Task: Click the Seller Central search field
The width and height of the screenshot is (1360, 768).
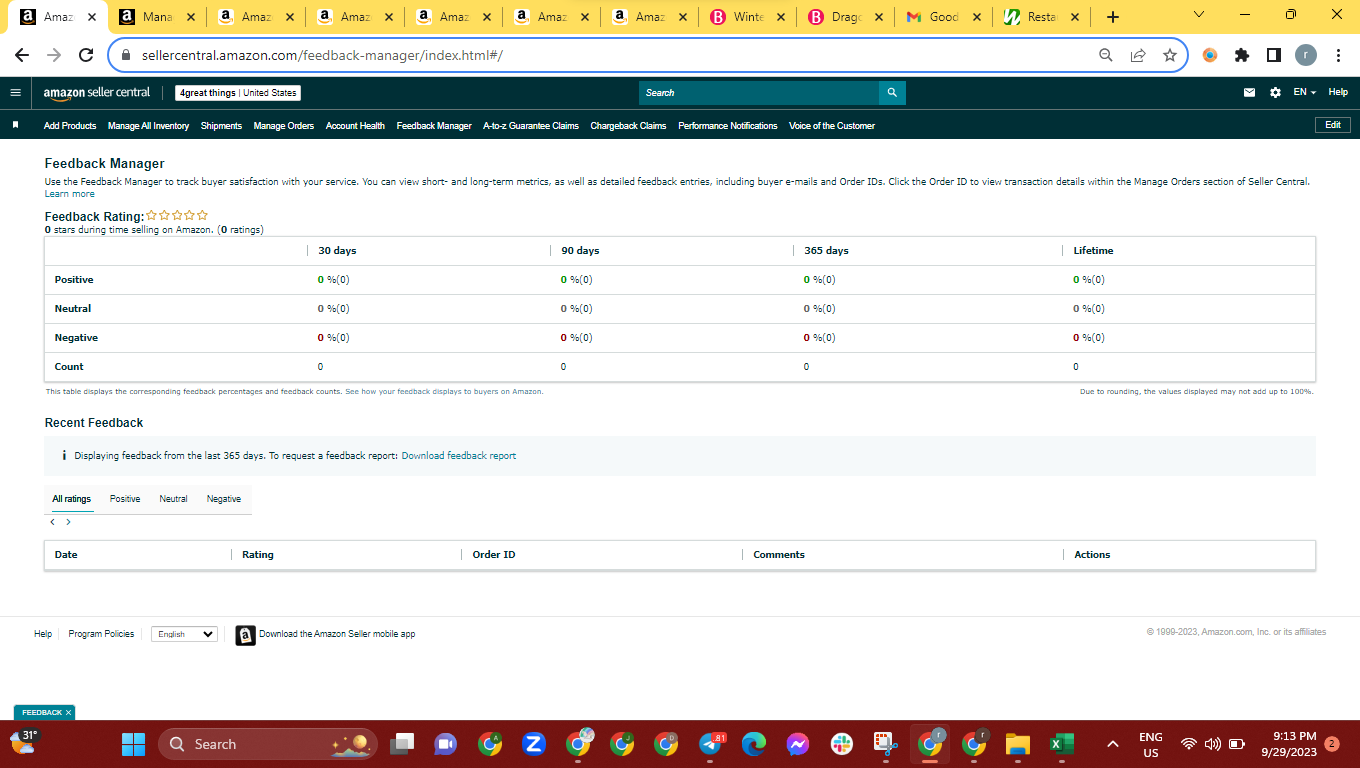Action: point(759,92)
